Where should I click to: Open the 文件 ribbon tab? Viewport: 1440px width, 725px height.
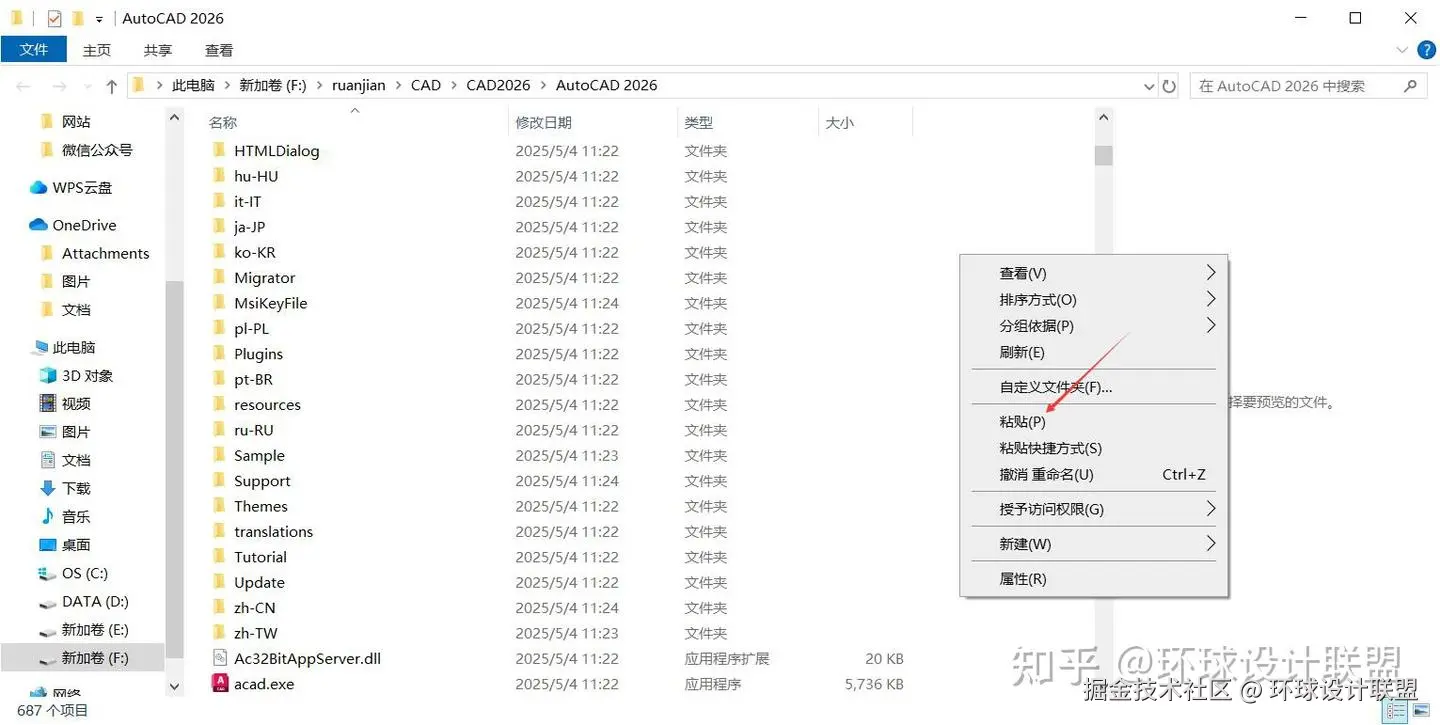coord(34,49)
